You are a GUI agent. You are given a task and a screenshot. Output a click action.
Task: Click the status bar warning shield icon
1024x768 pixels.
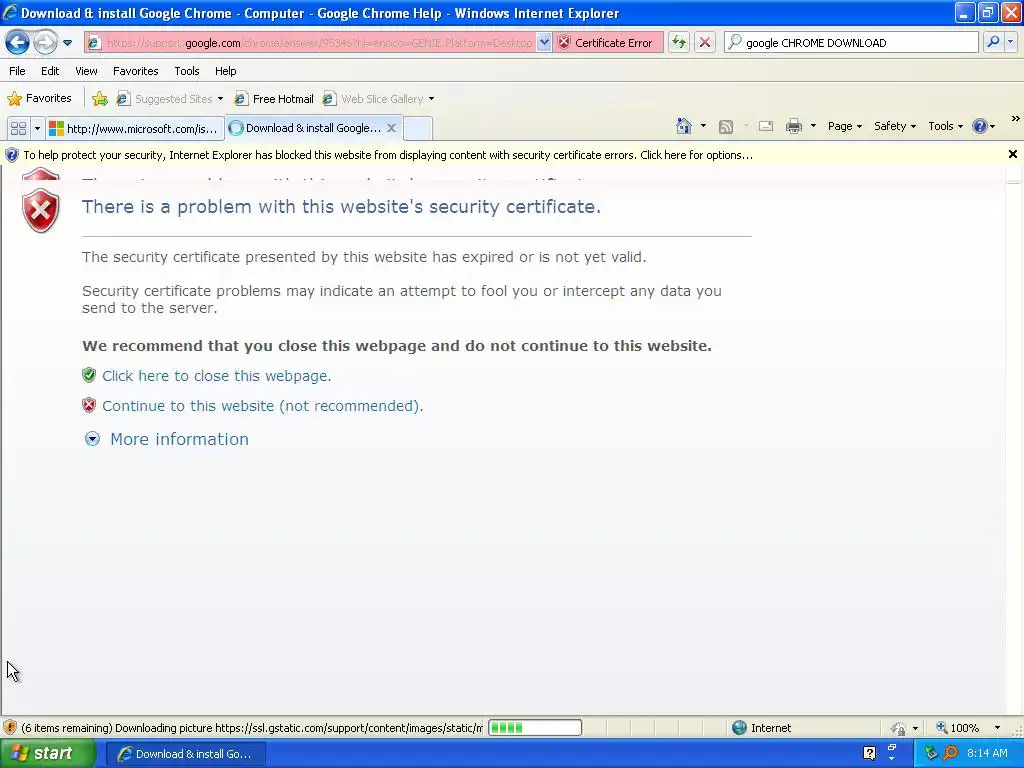(10, 728)
